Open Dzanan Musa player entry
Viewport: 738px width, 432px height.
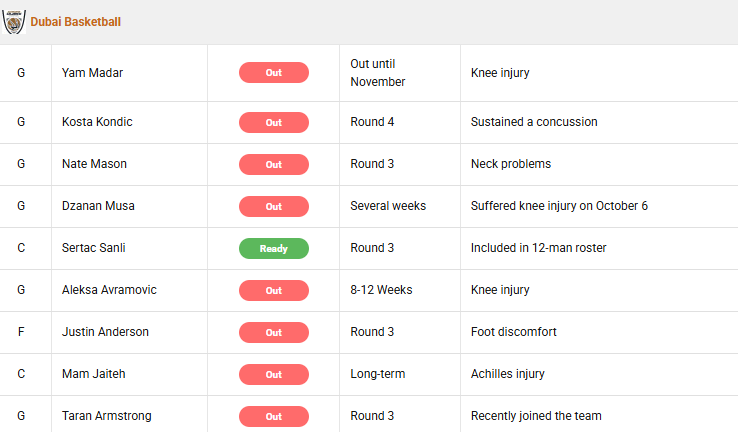pos(98,206)
